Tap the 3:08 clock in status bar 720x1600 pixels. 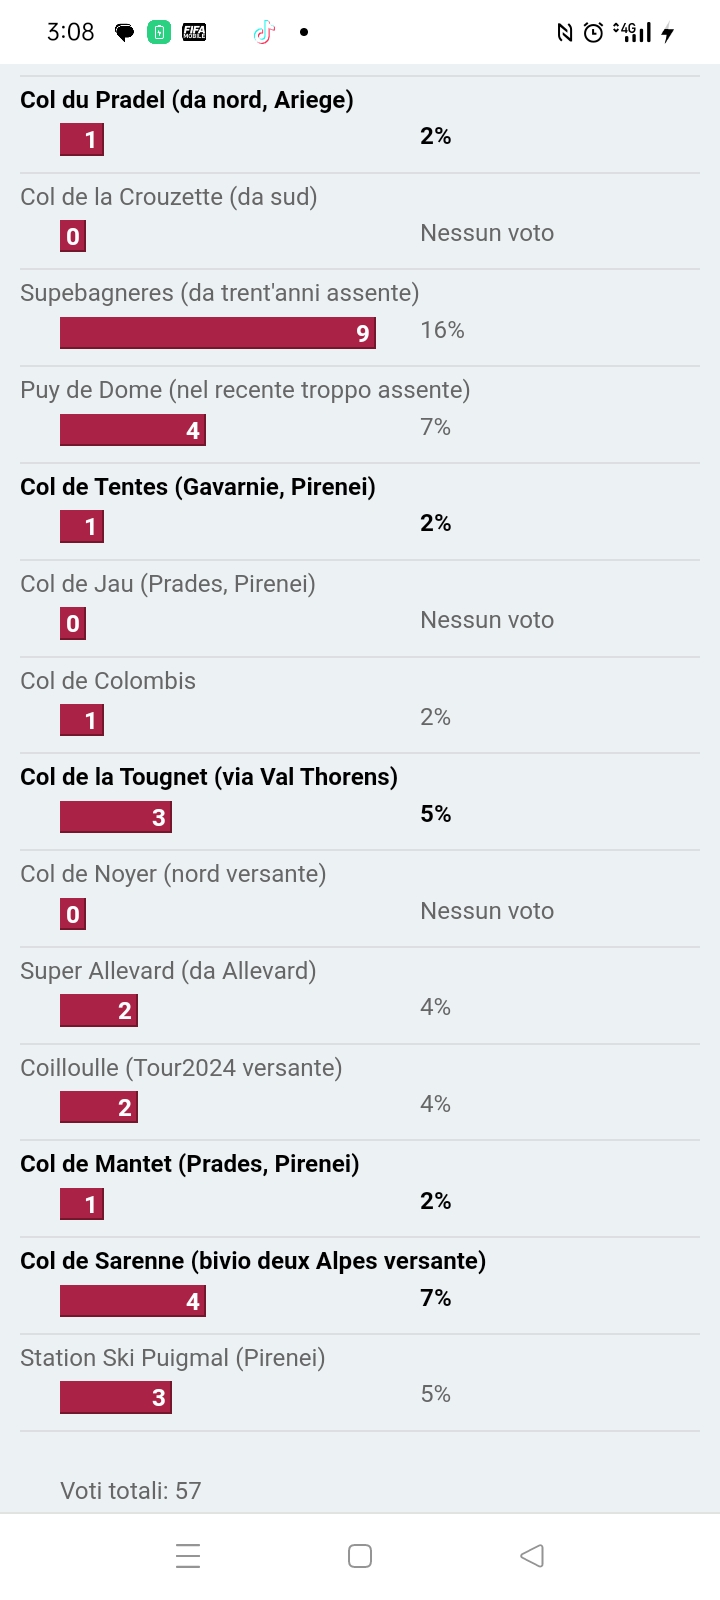[71, 32]
